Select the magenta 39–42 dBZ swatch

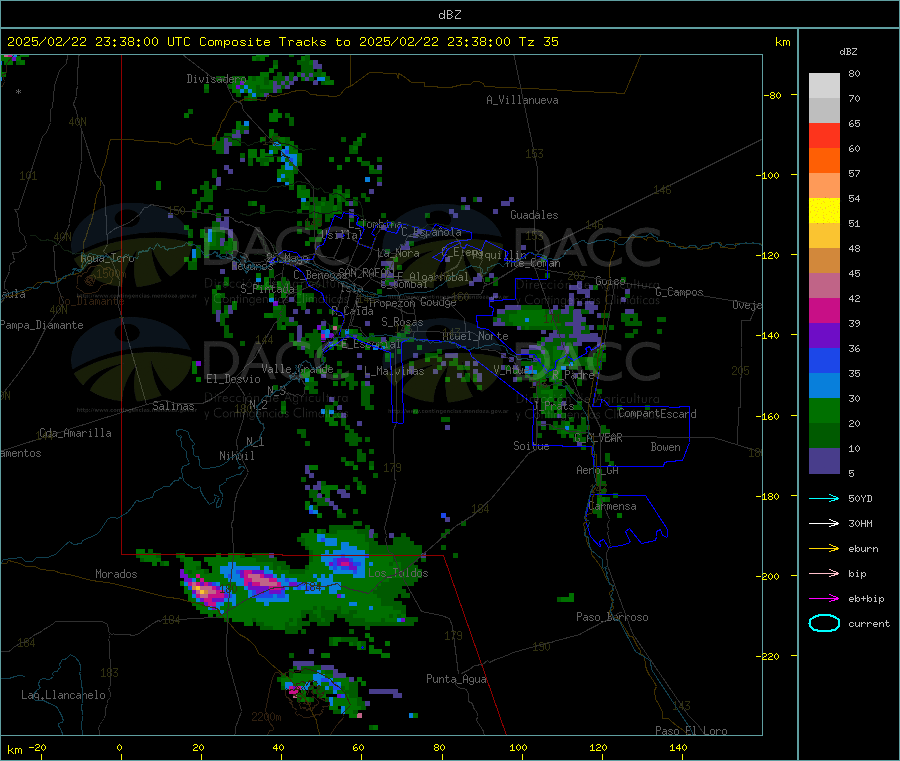pyautogui.click(x=824, y=310)
